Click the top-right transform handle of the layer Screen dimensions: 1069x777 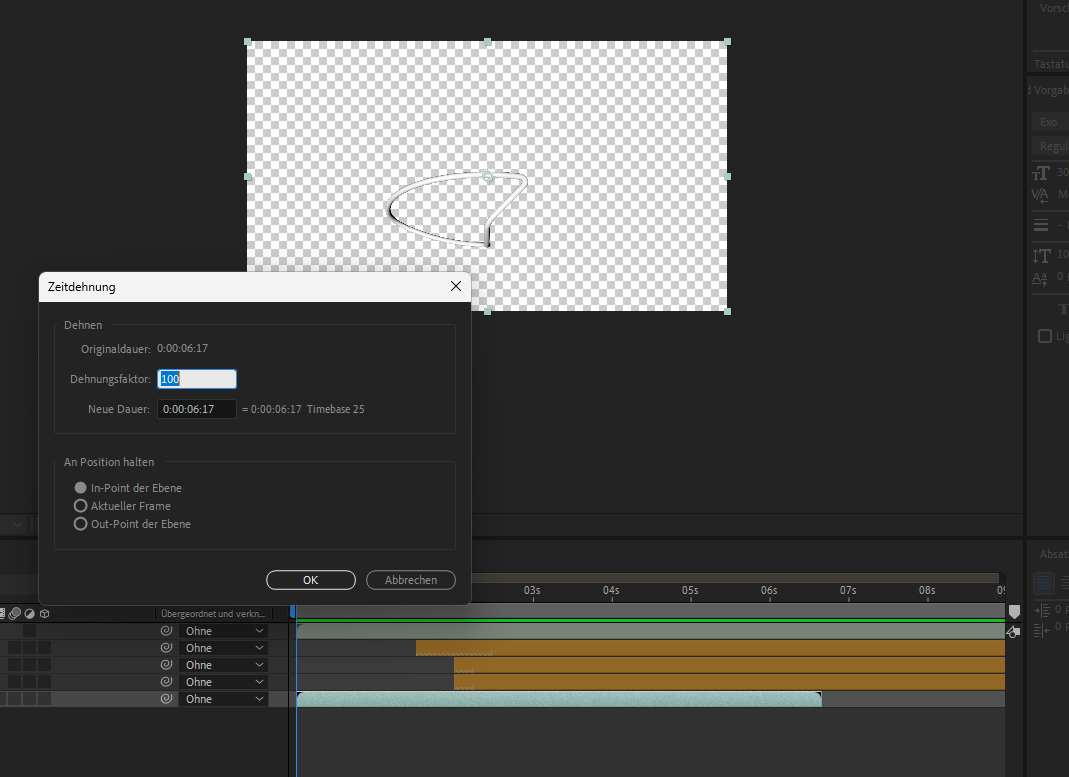click(727, 42)
